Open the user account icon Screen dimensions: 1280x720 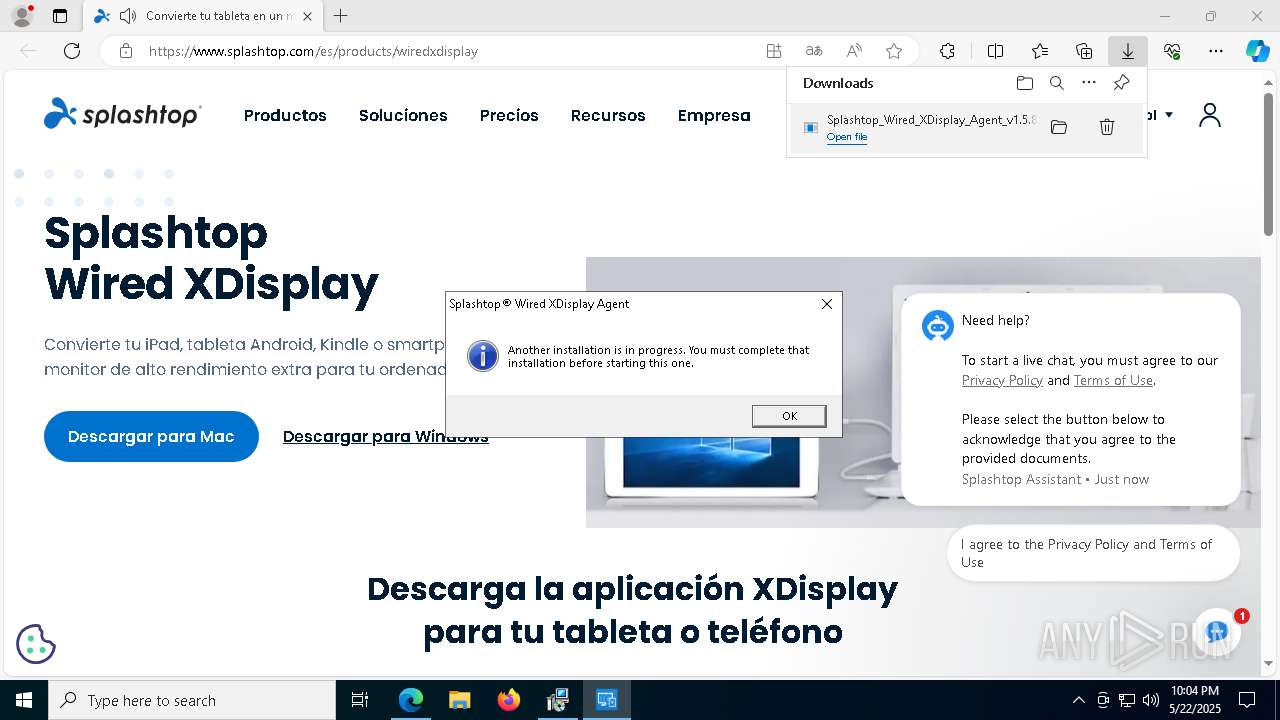click(1210, 115)
